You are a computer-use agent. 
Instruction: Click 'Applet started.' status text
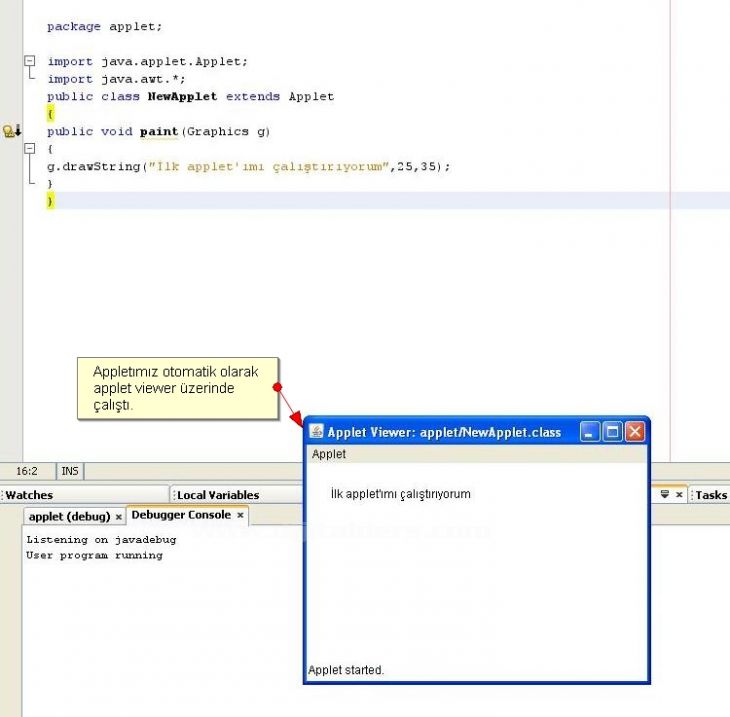point(345,670)
